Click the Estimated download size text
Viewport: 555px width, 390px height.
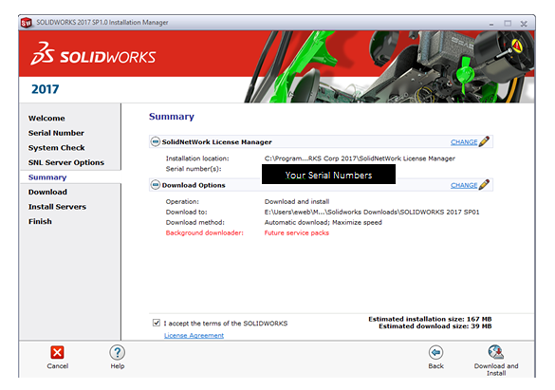click(x=435, y=326)
